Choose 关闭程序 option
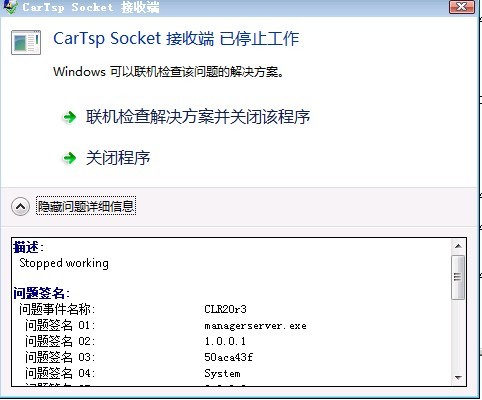482x400 pixels. coord(118,158)
